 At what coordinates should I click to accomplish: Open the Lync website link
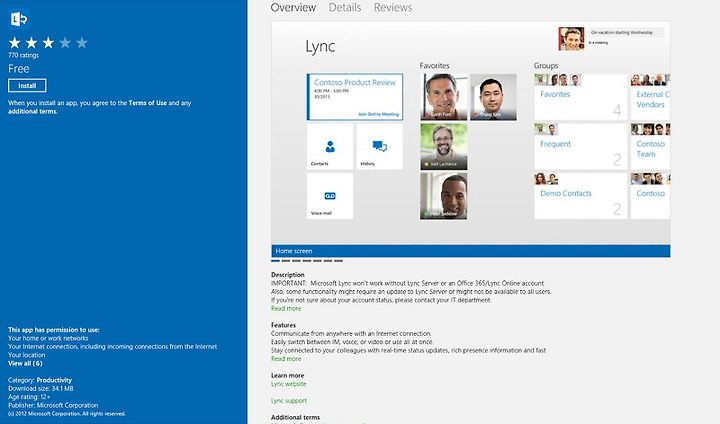pyautogui.click(x=288, y=384)
